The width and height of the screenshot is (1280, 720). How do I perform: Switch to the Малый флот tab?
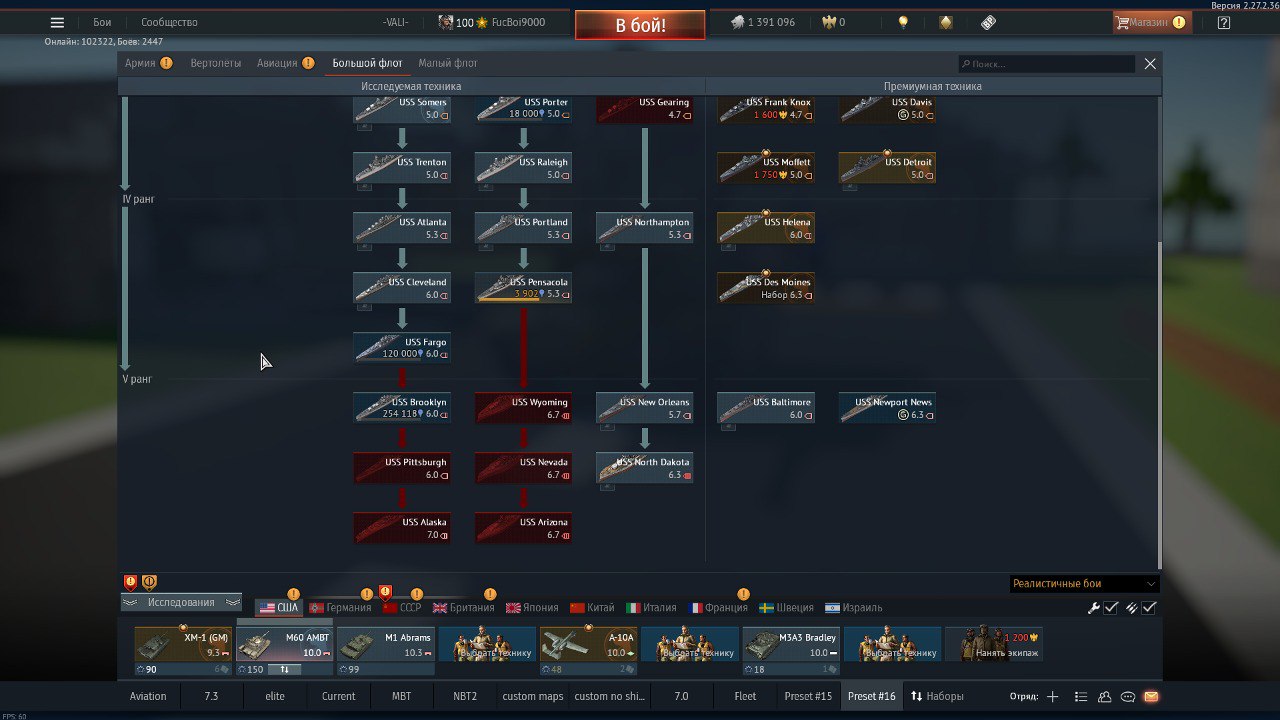tap(448, 63)
